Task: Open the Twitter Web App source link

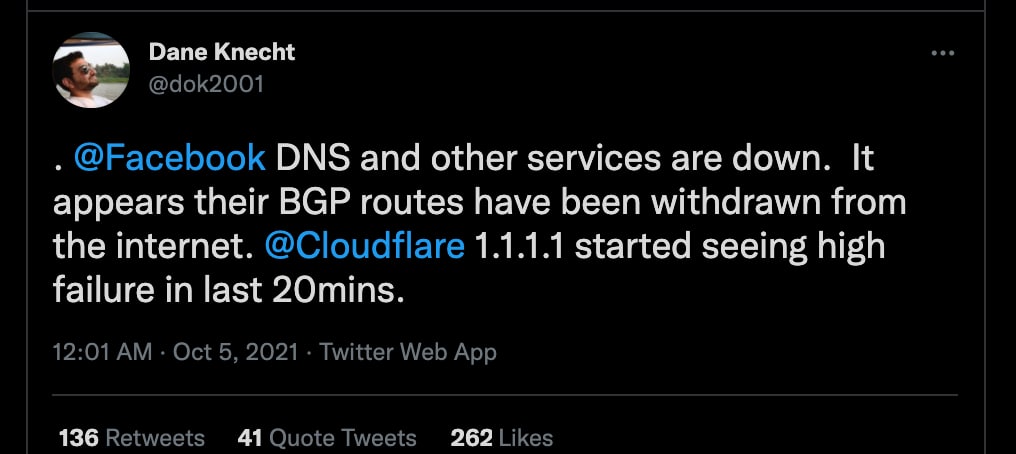Action: point(408,352)
